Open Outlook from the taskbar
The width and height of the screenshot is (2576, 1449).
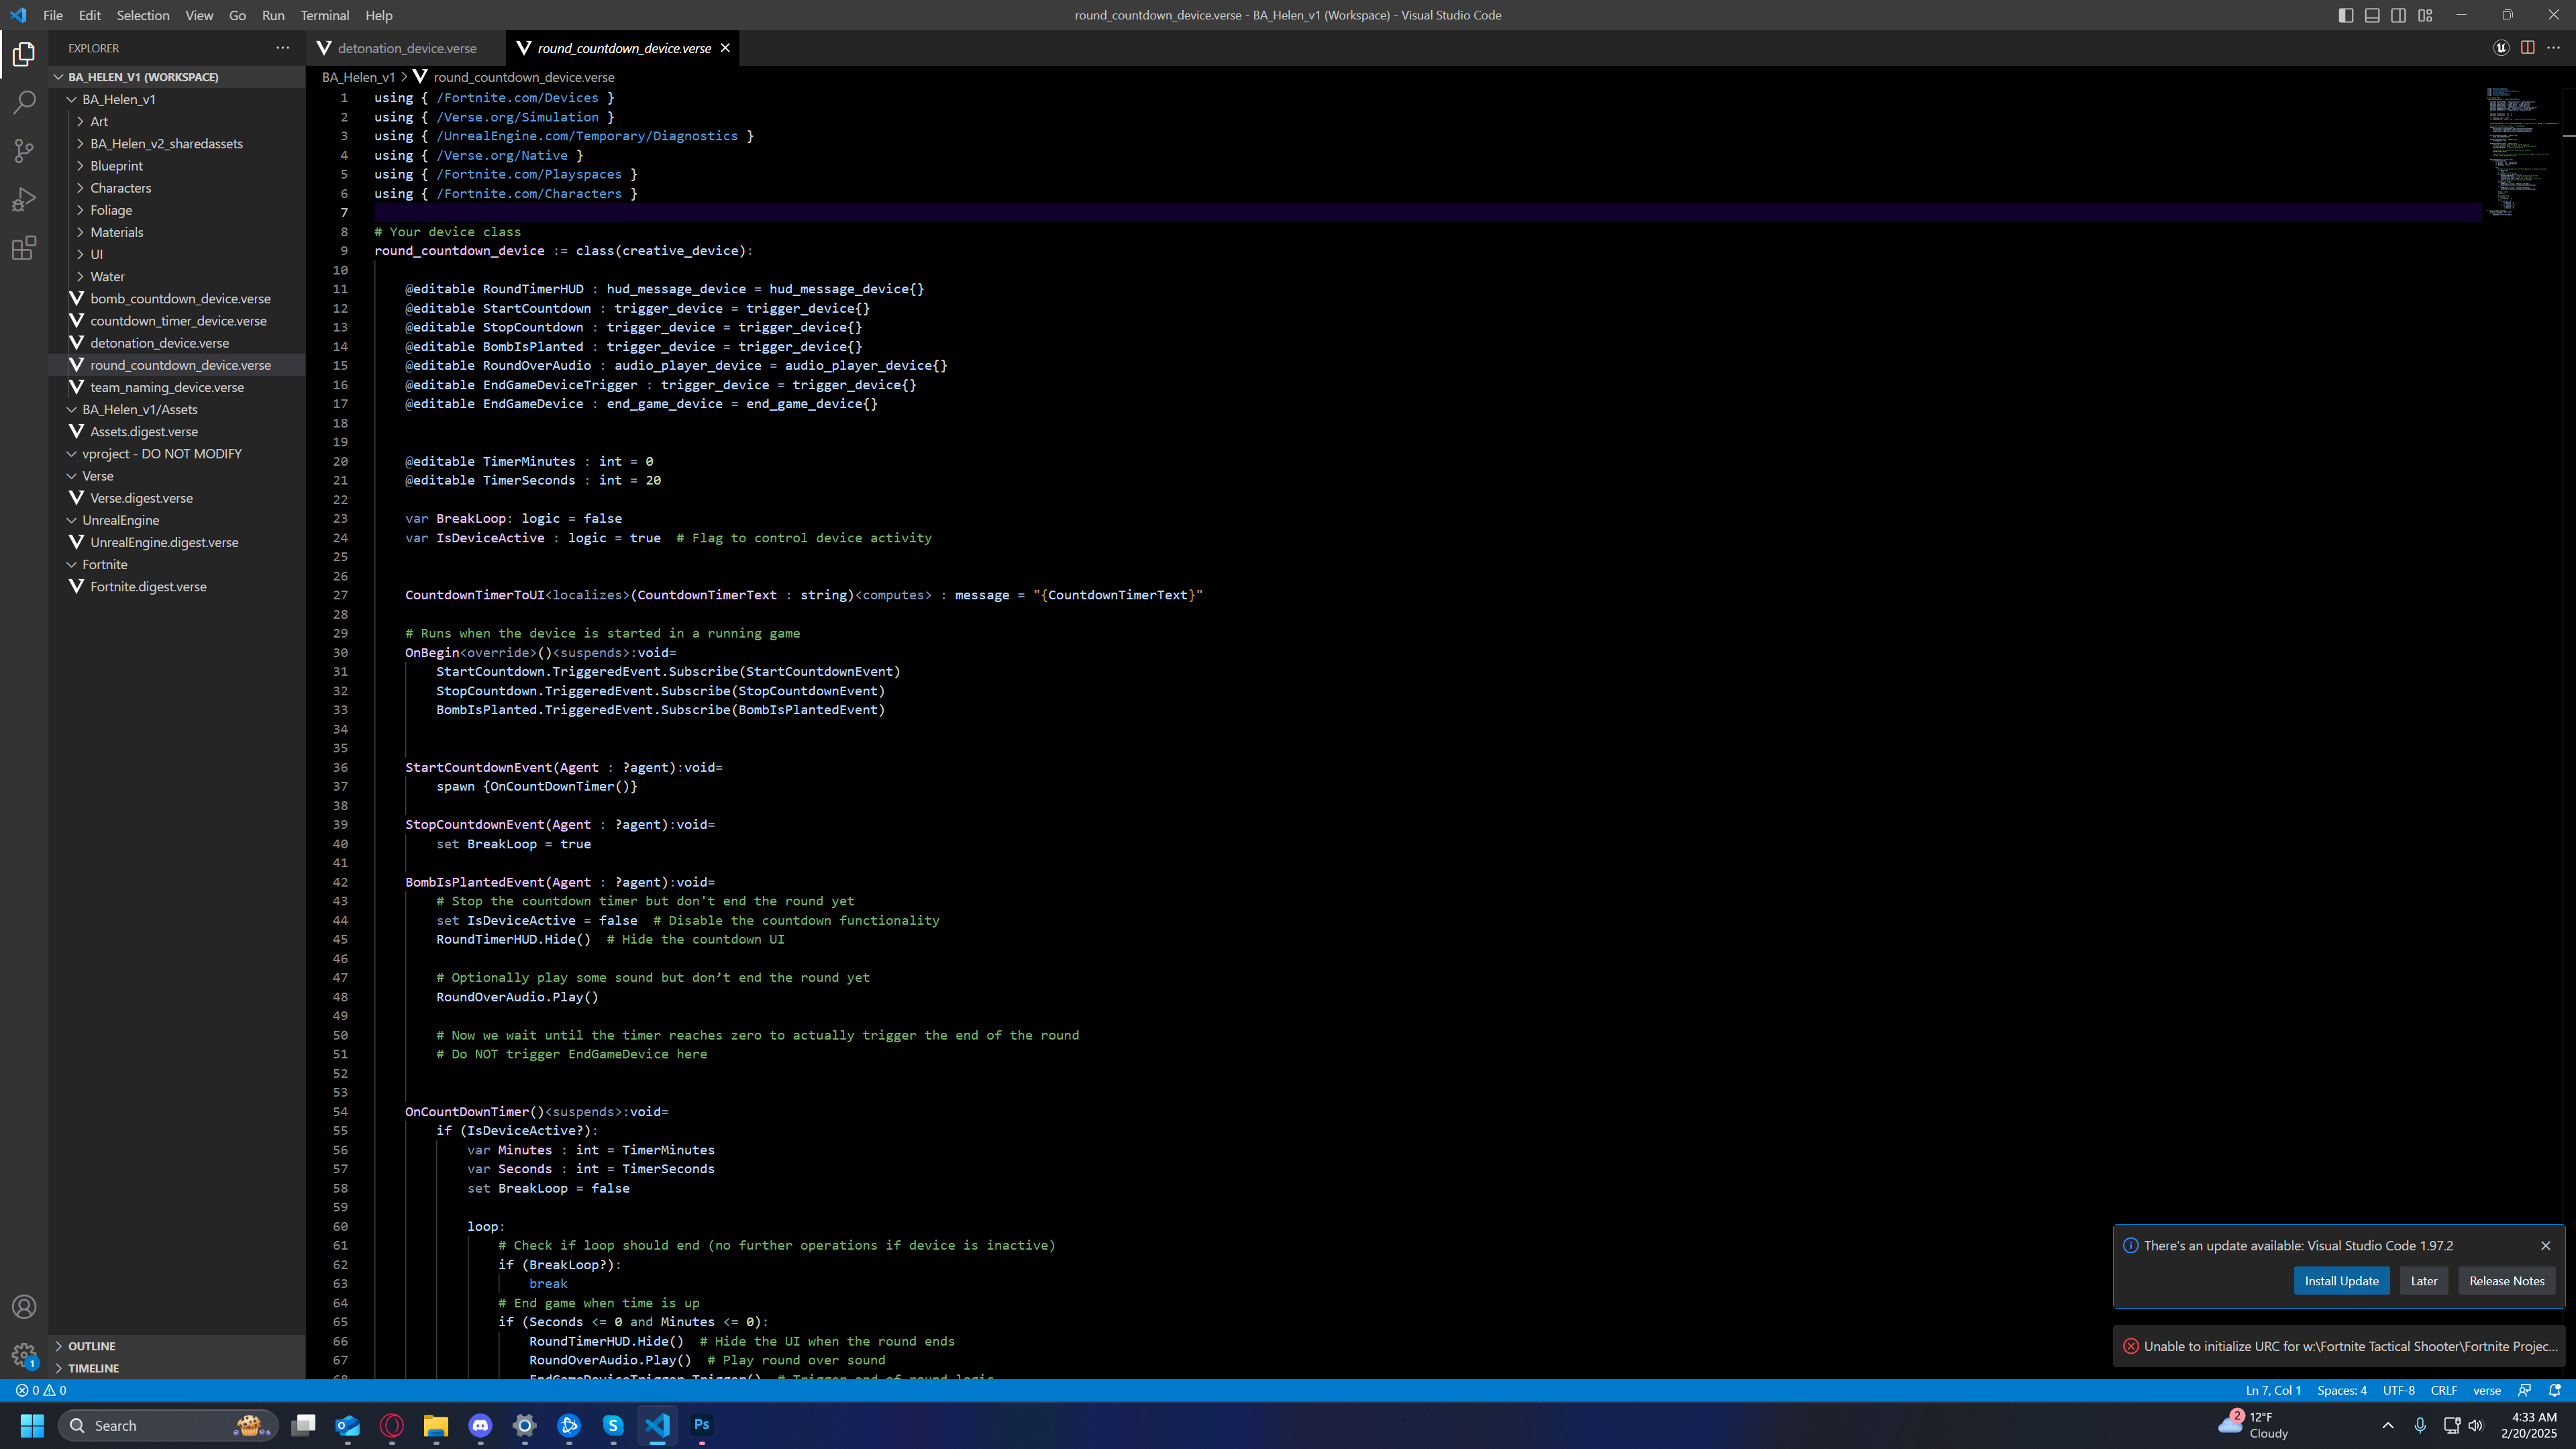(347, 1425)
